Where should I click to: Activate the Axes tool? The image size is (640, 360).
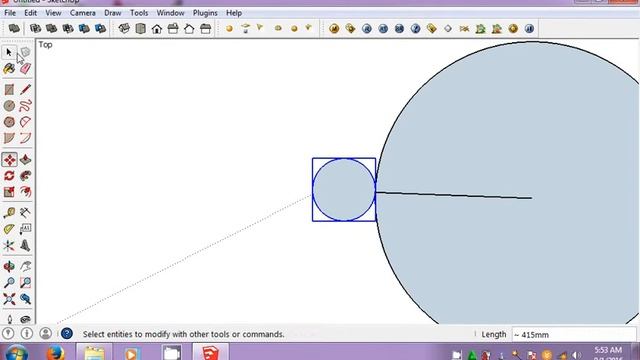point(9,245)
